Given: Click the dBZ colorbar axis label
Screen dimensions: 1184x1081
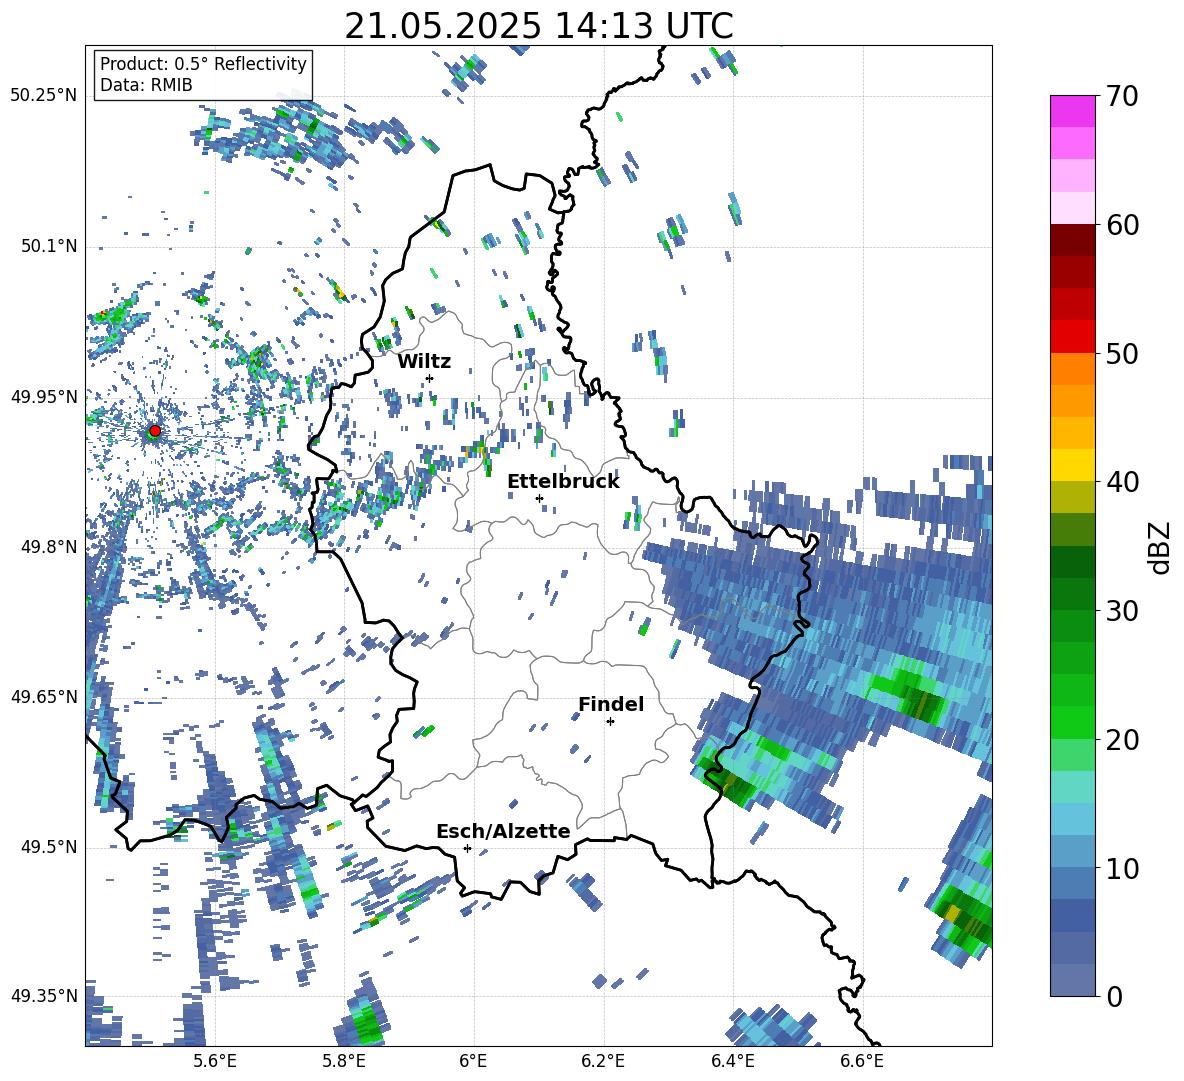Looking at the screenshot, I should click(x=1161, y=547).
